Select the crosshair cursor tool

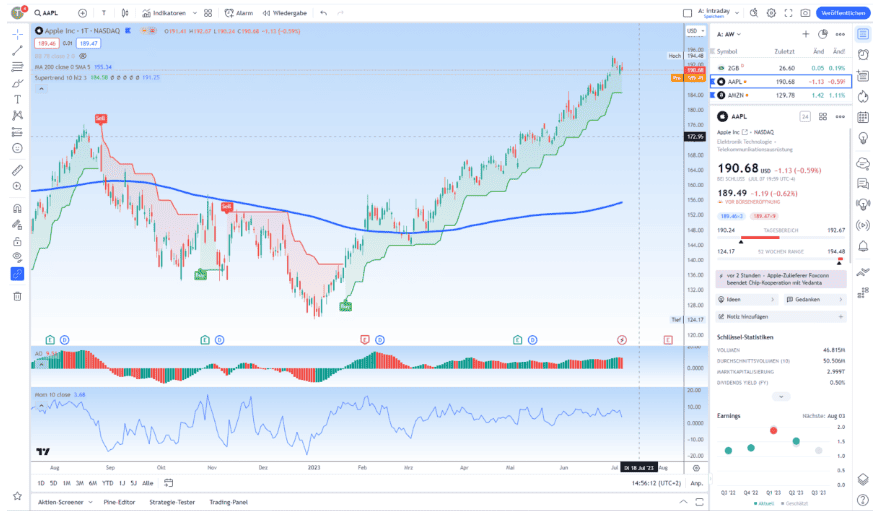click(17, 35)
